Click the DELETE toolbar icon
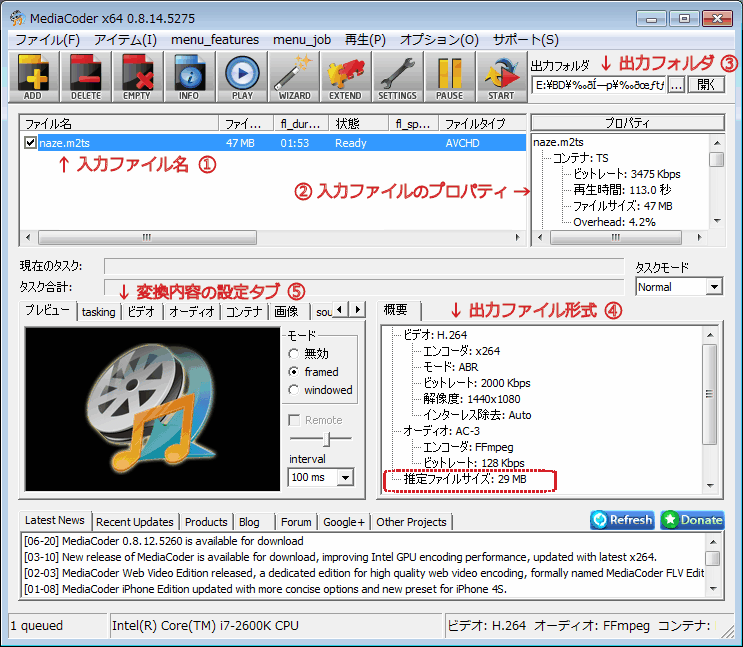This screenshot has height=647, width=743. [x=87, y=76]
